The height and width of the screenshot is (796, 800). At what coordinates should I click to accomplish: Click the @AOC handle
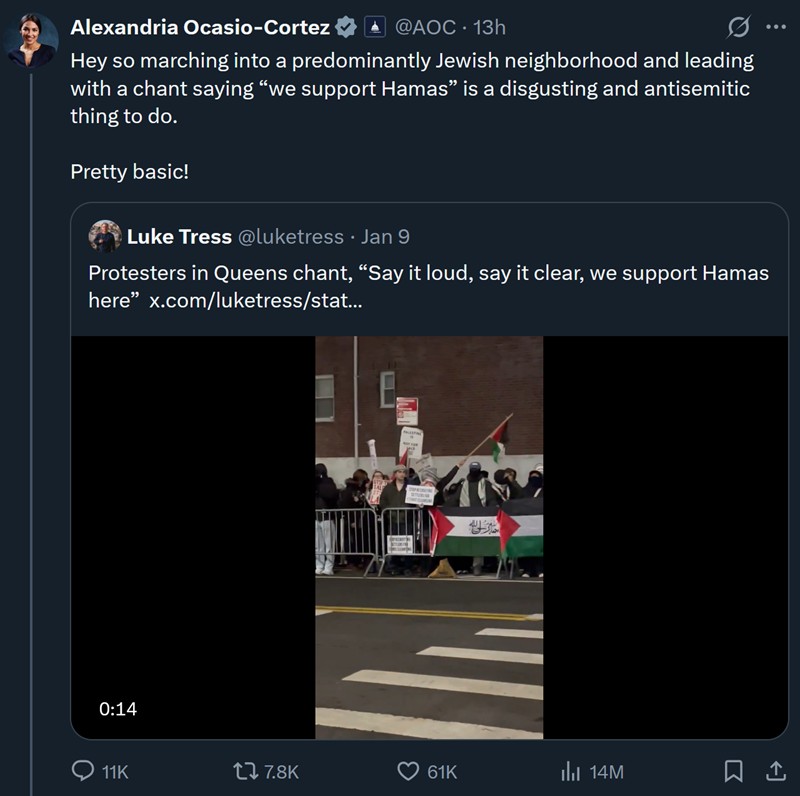(426, 27)
